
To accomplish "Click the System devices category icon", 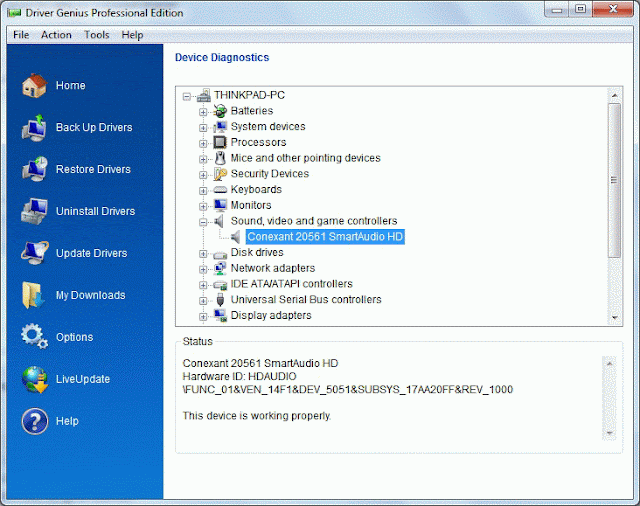I will pos(220,126).
